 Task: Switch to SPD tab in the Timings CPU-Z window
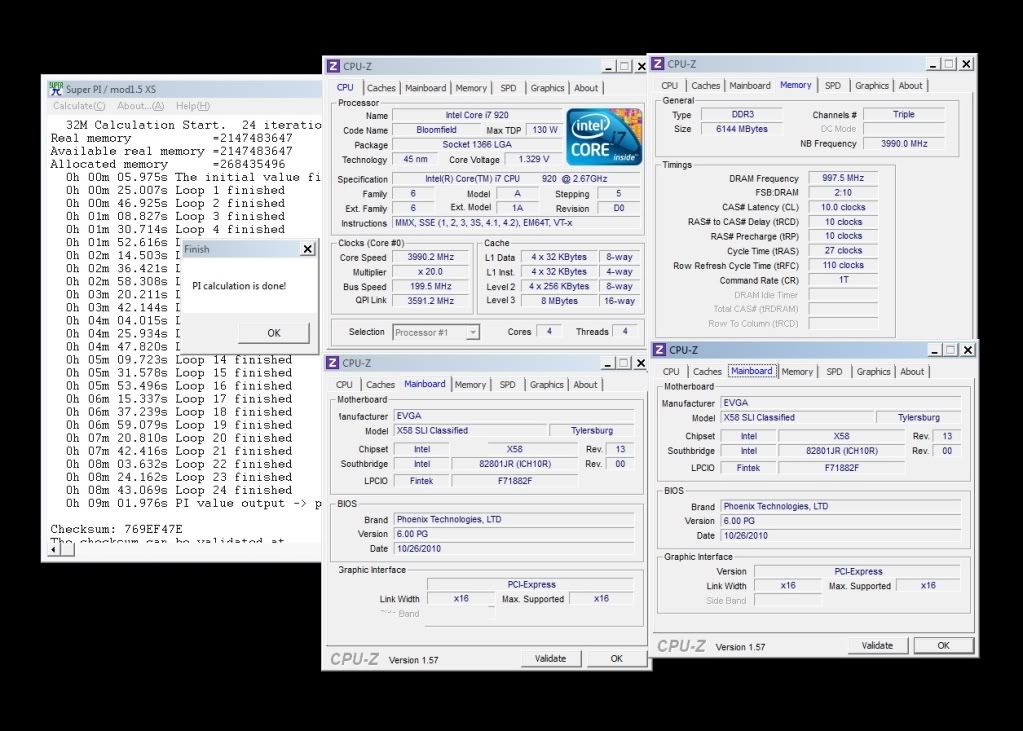(x=832, y=86)
